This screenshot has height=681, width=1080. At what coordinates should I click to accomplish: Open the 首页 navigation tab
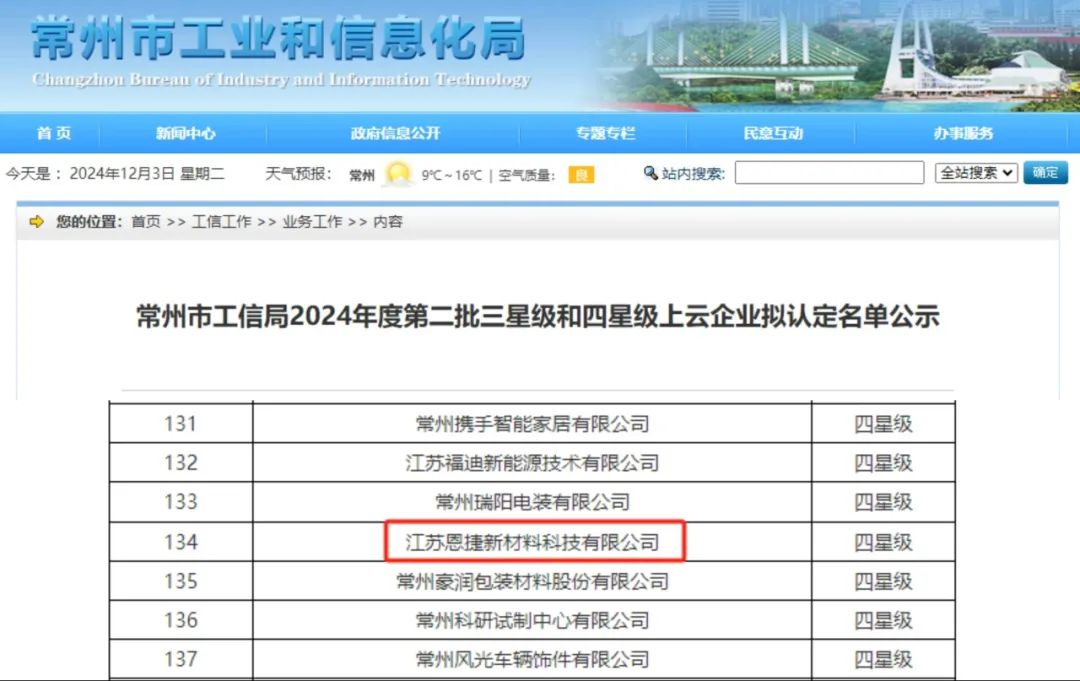(54, 133)
